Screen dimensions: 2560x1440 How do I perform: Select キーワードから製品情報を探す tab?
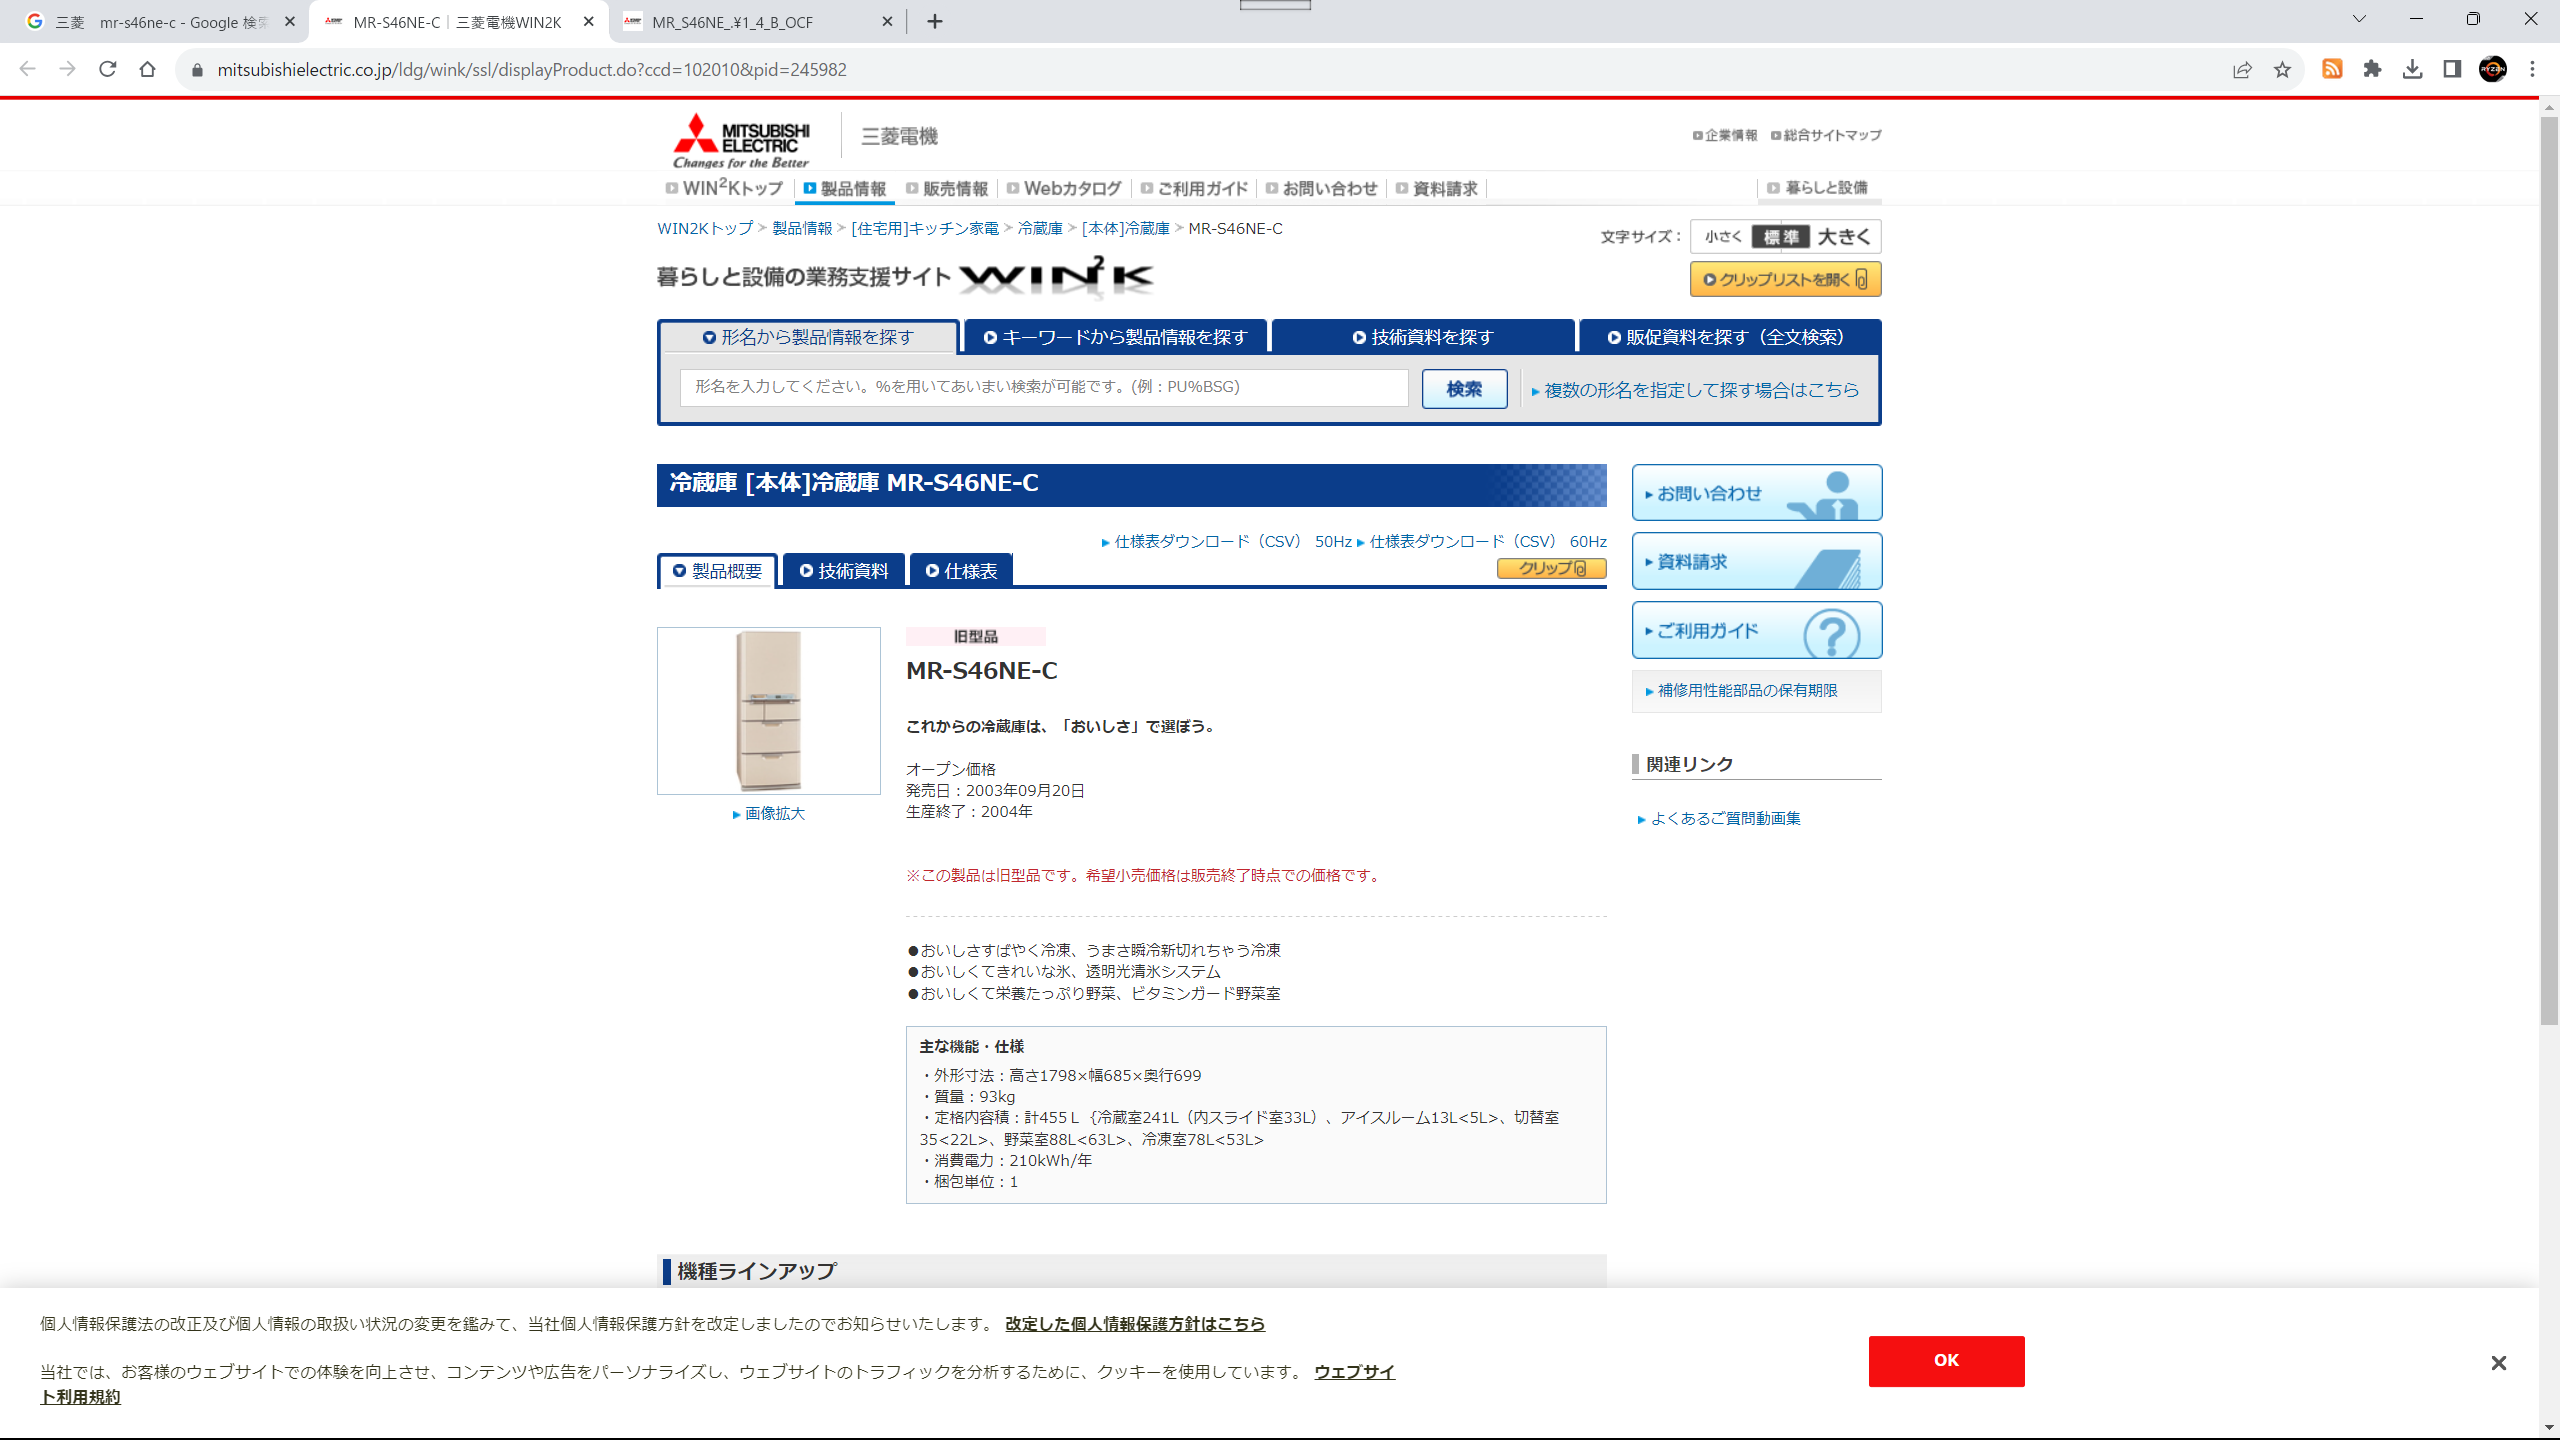1115,337
